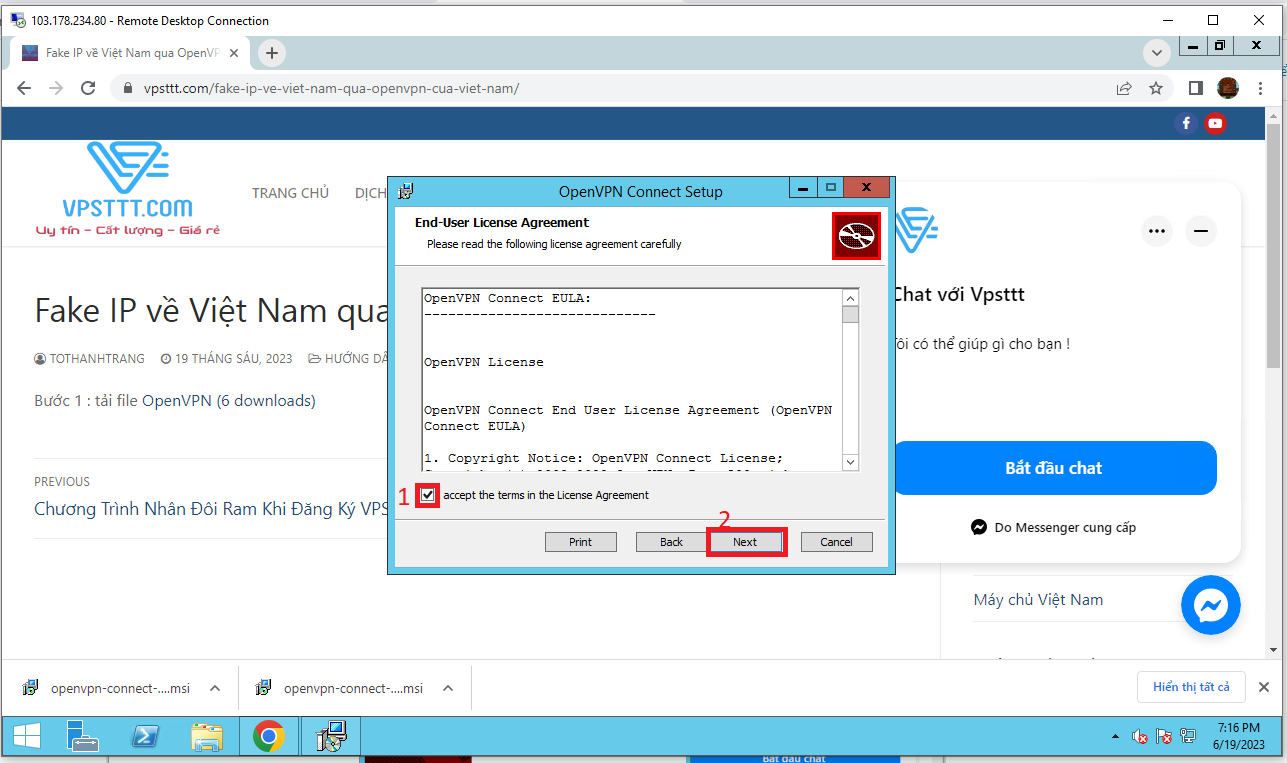
Task: Open Chrome three-dot menu
Action: pos(1259,88)
